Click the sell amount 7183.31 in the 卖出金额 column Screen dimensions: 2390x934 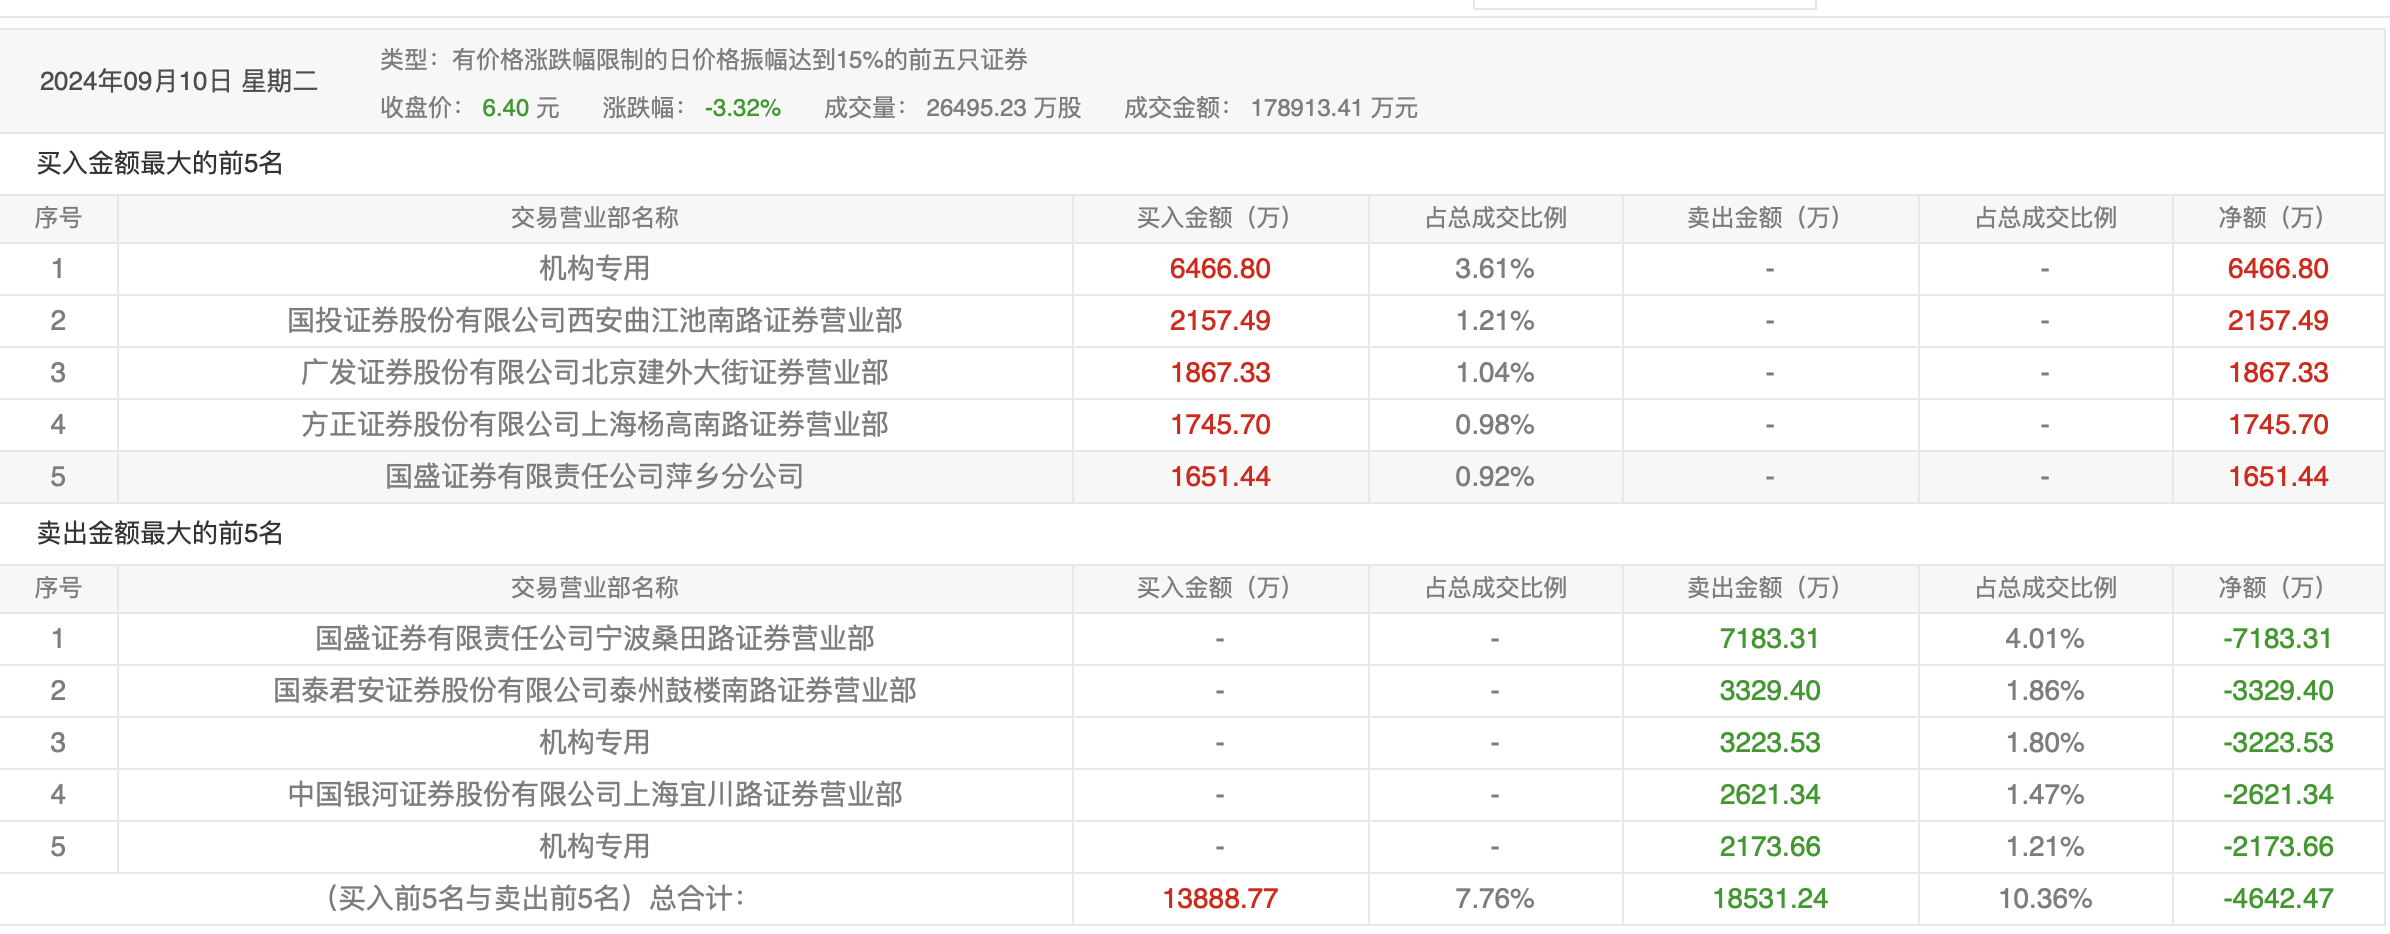point(1769,639)
